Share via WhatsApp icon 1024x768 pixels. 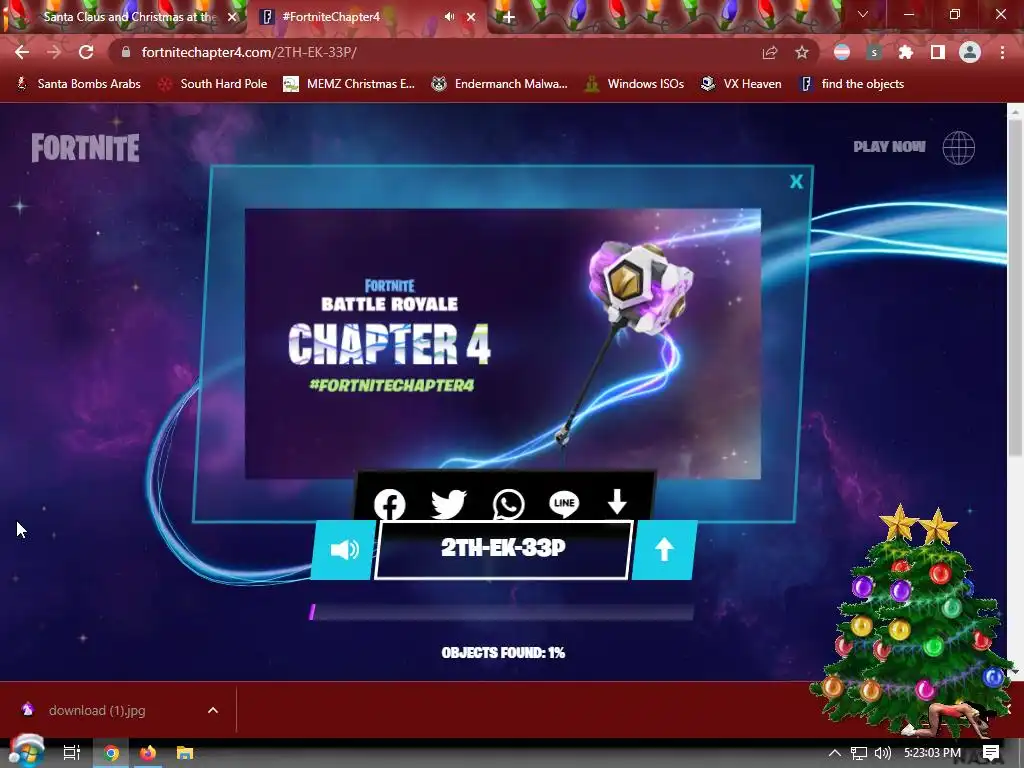(x=508, y=504)
